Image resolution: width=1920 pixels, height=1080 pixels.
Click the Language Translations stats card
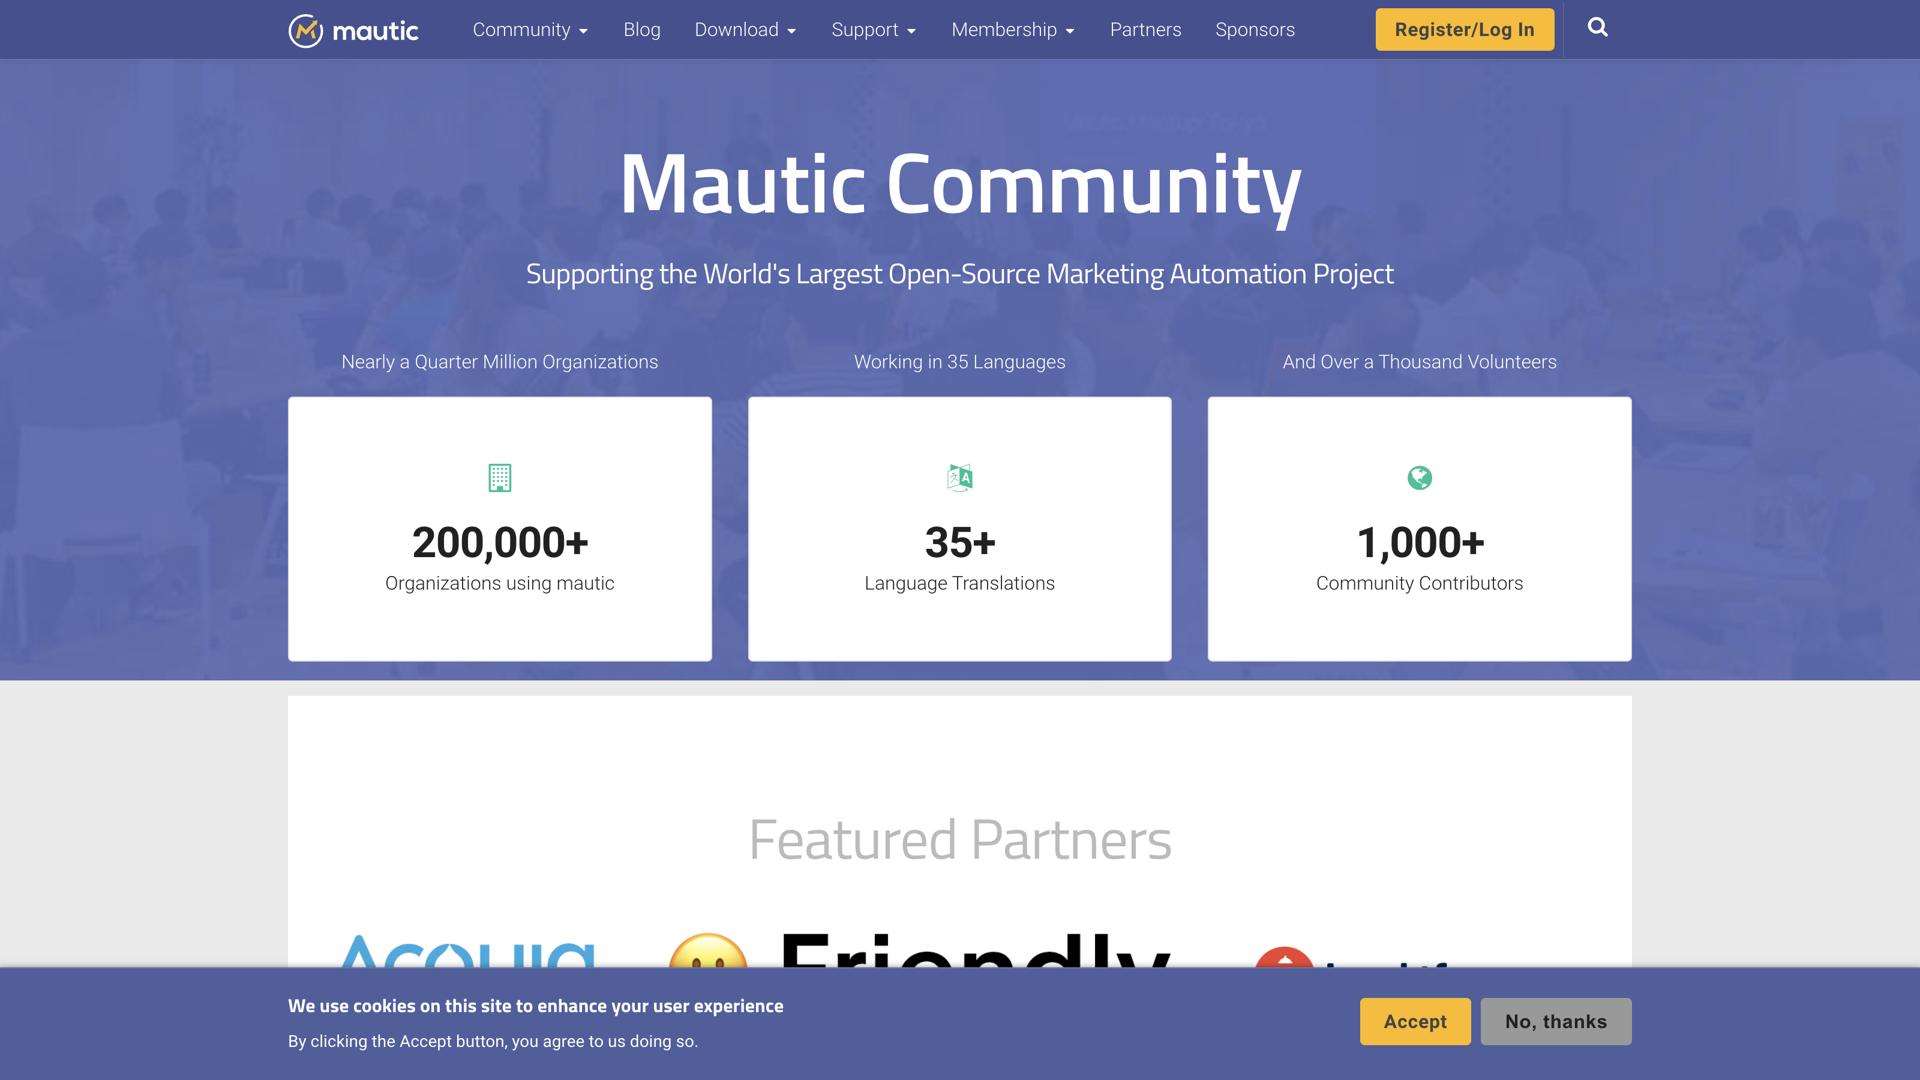(959, 528)
